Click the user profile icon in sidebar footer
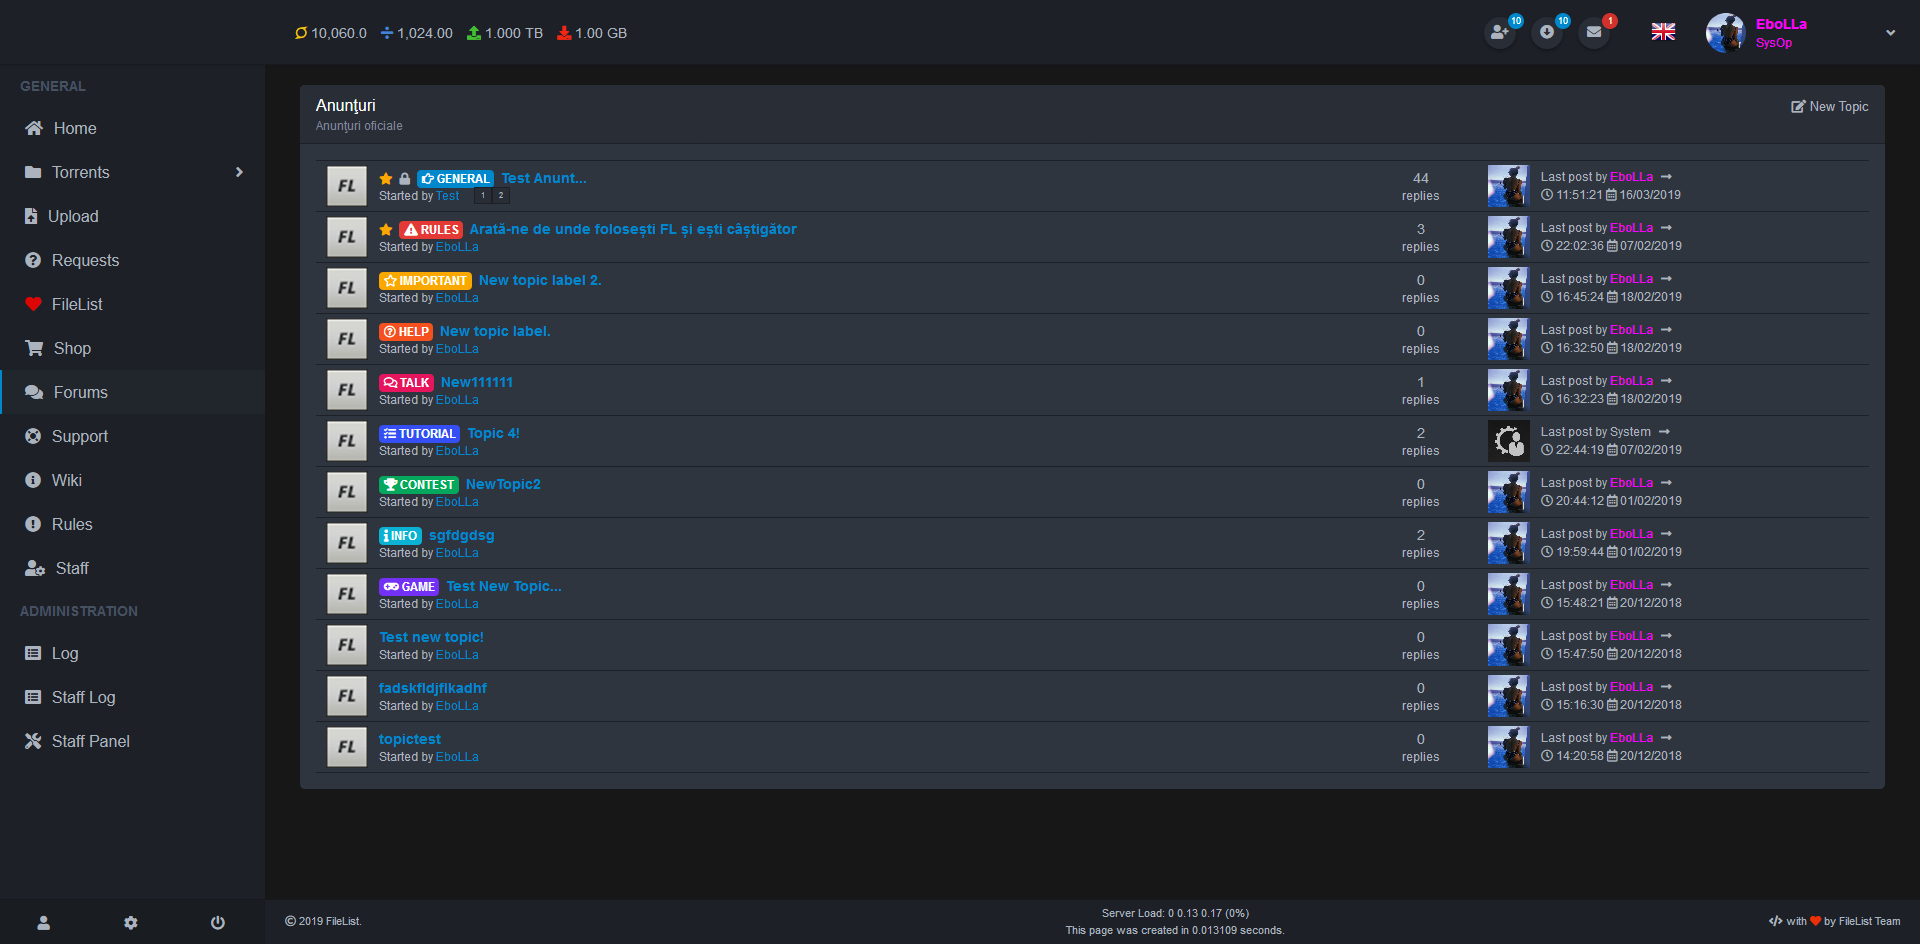Image resolution: width=1920 pixels, height=944 pixels. click(44, 922)
